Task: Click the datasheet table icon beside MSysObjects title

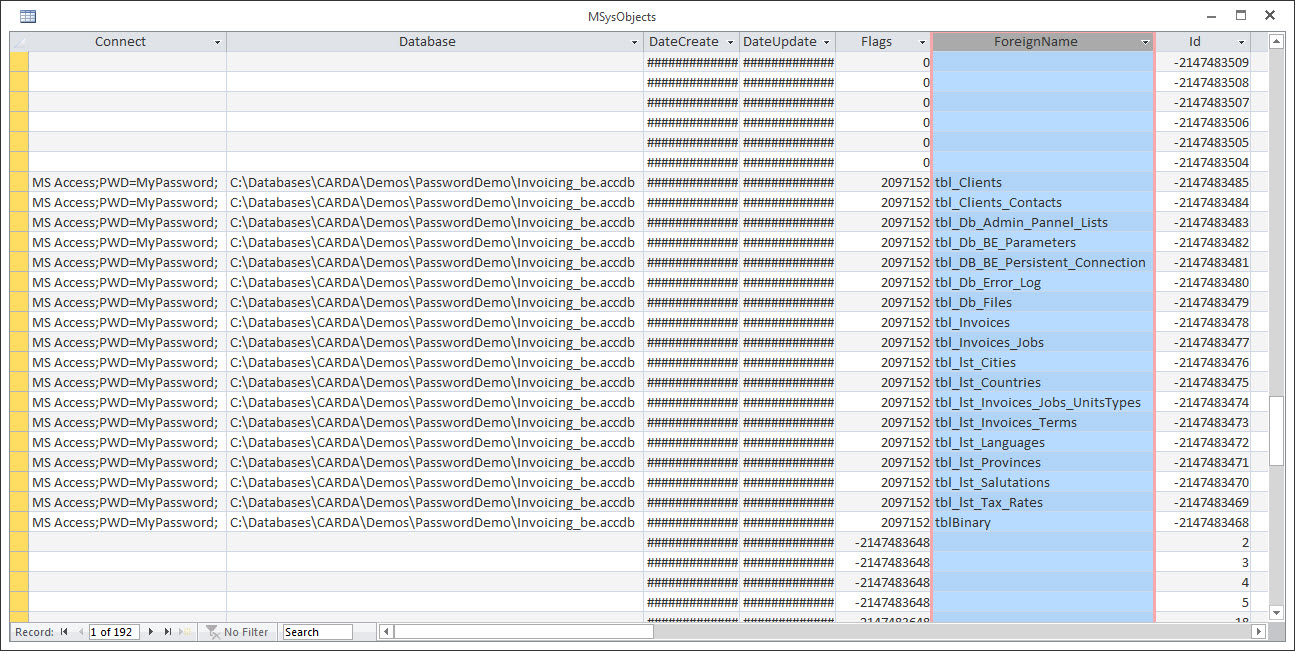Action: (x=29, y=16)
